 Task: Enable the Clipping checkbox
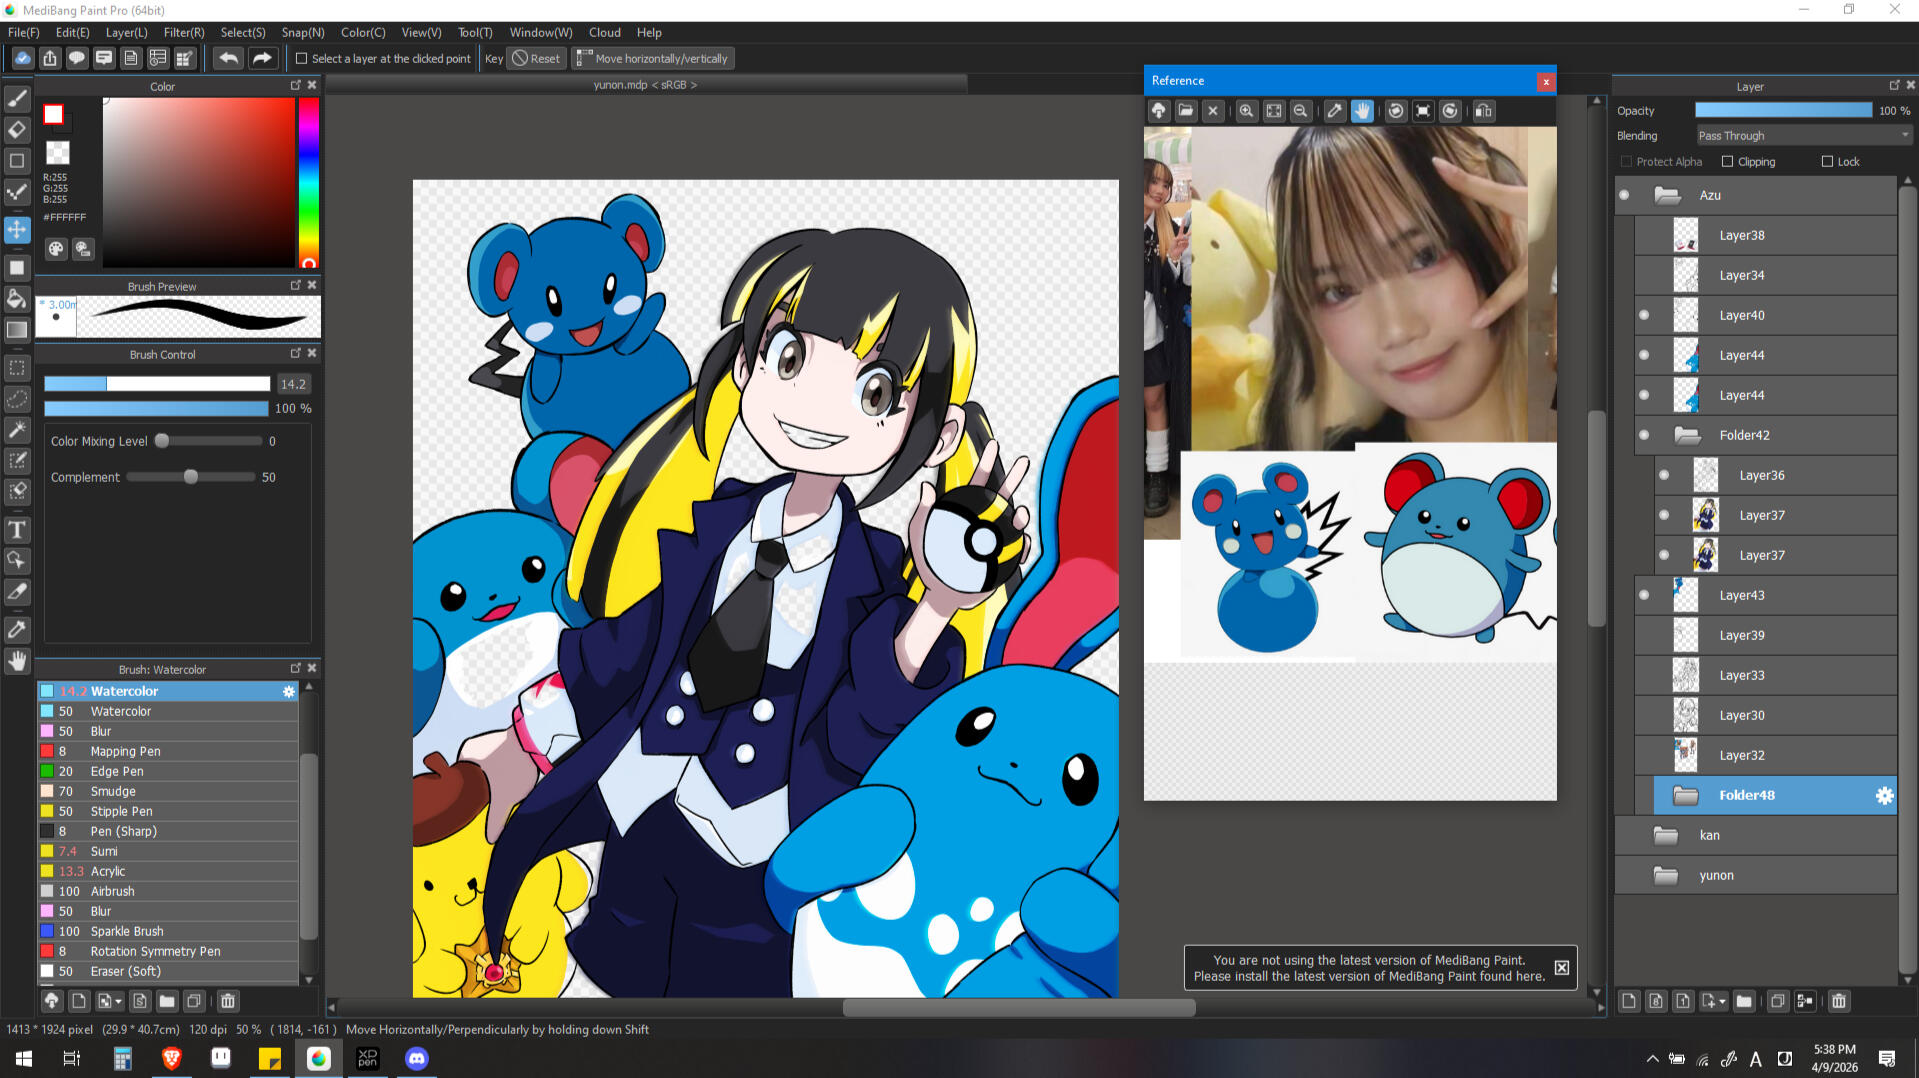[x=1727, y=161]
